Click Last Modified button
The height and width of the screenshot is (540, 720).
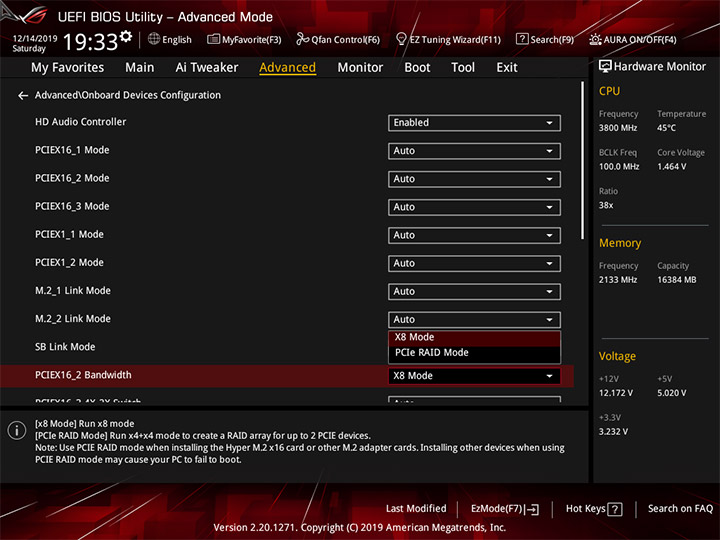coord(416,509)
